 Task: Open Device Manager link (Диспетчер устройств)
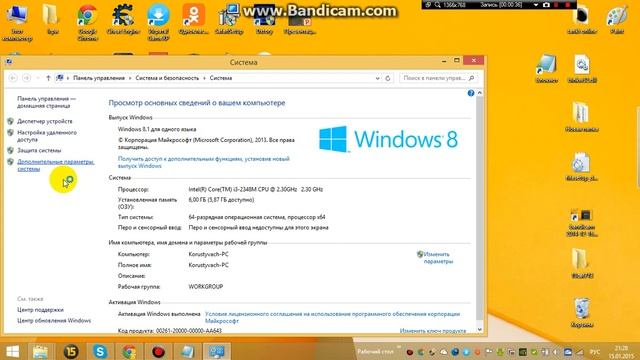44,121
